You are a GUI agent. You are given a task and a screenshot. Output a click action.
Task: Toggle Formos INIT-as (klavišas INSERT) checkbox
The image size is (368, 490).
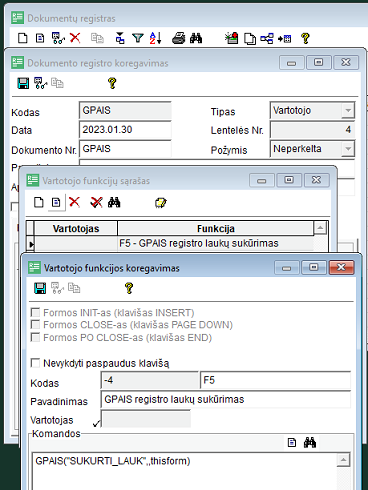point(35,312)
